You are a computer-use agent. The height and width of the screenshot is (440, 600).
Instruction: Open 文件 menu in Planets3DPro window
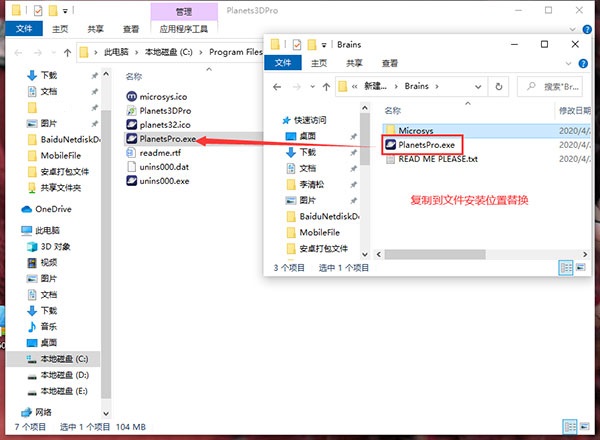pyautogui.click(x=24, y=29)
